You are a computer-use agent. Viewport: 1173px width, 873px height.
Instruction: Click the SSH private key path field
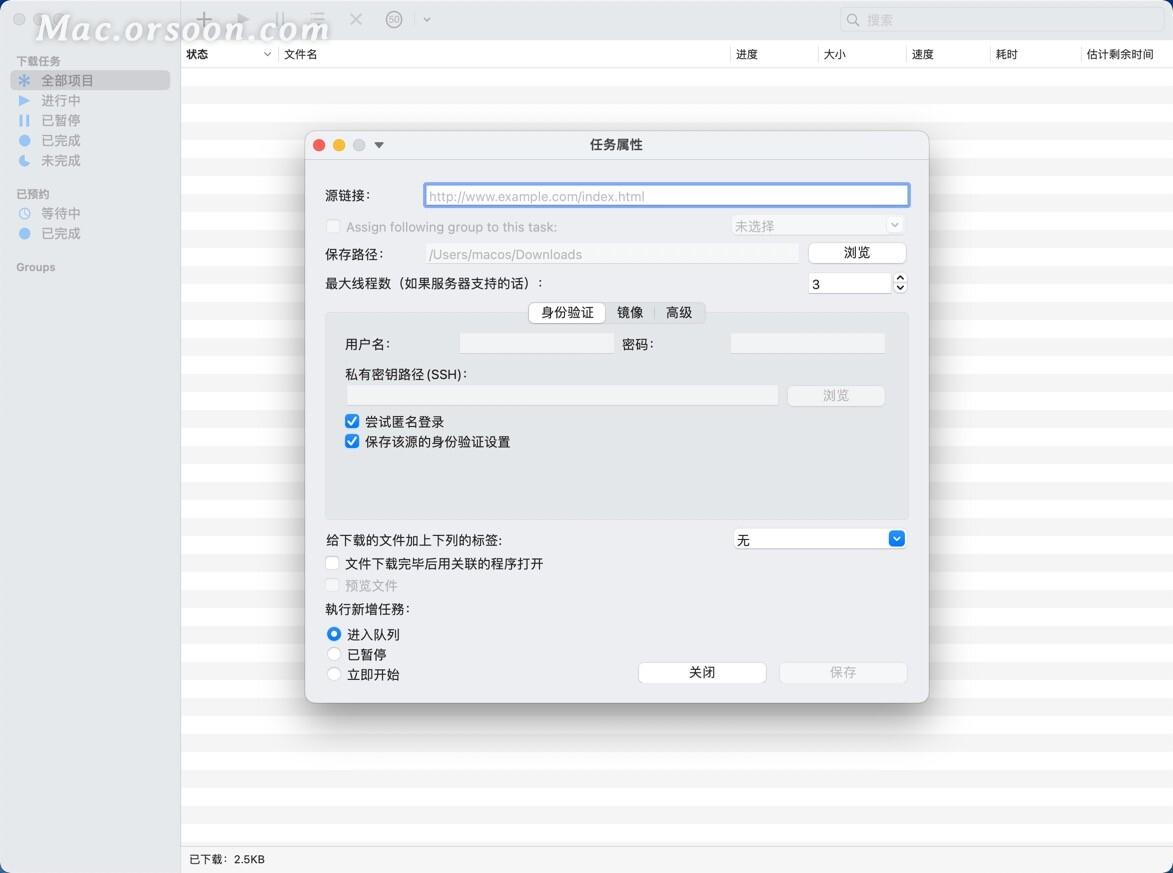pyautogui.click(x=562, y=396)
